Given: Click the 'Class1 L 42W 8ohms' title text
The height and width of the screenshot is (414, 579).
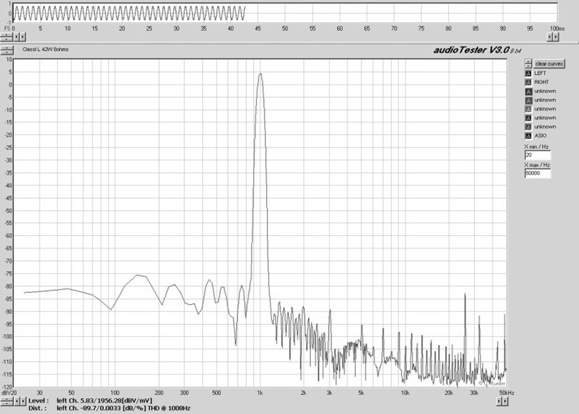Looking at the screenshot, I should click(x=45, y=49).
